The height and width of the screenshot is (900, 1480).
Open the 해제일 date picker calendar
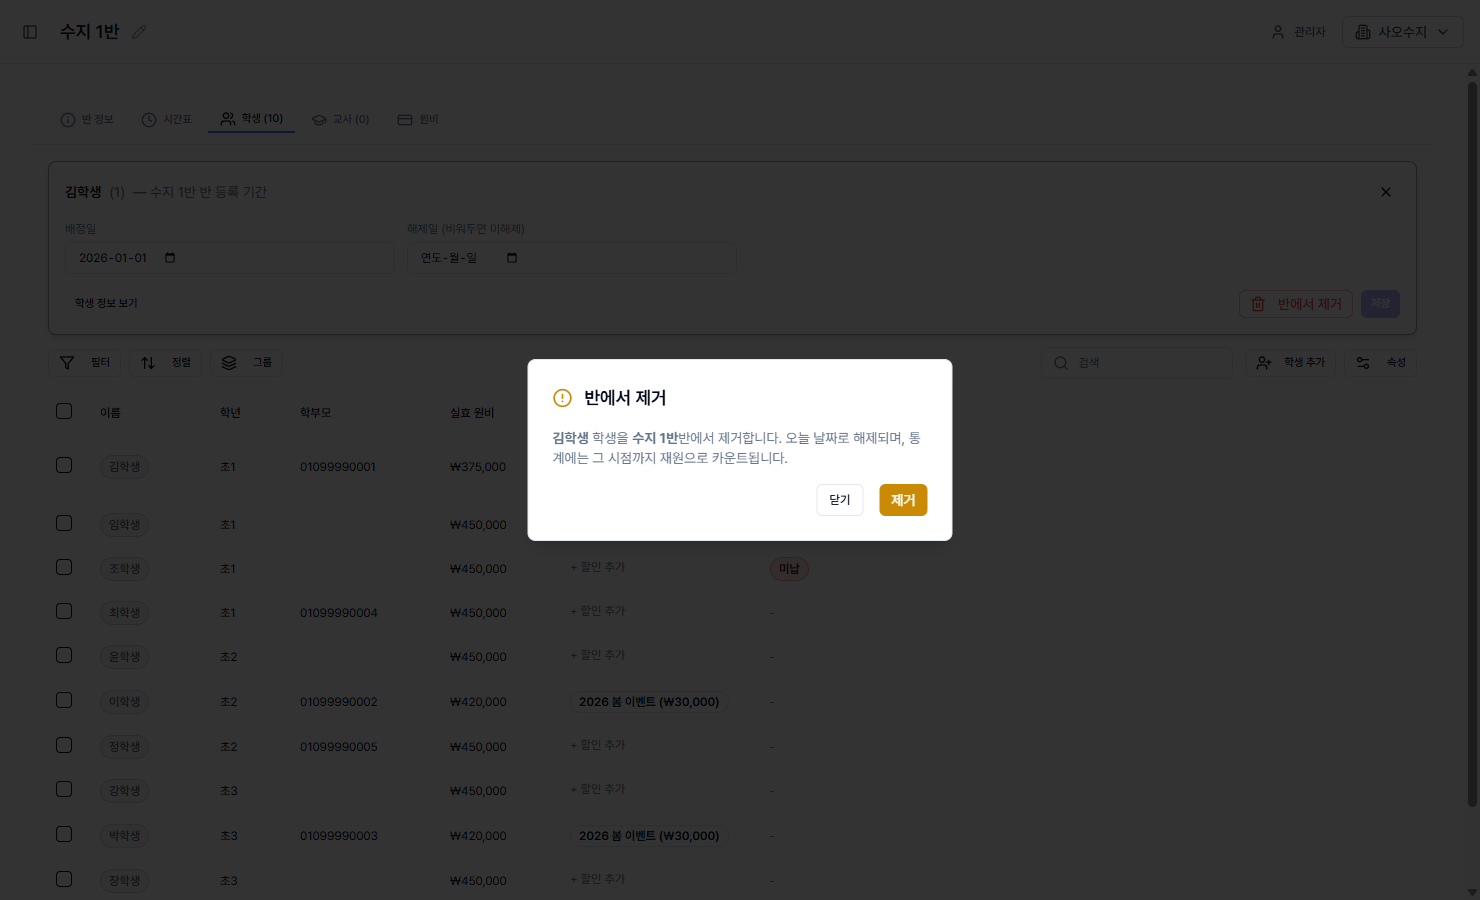[x=512, y=258]
